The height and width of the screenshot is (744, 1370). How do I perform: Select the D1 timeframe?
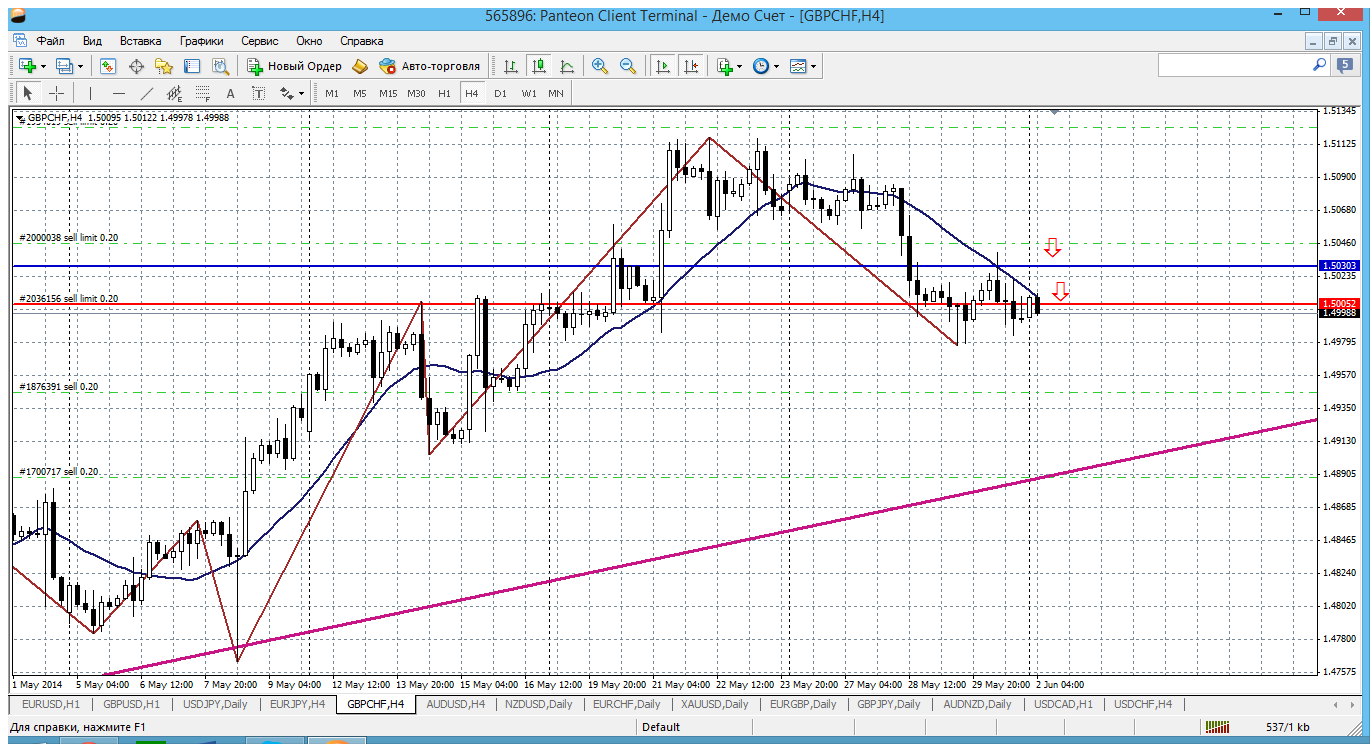pyautogui.click(x=500, y=93)
